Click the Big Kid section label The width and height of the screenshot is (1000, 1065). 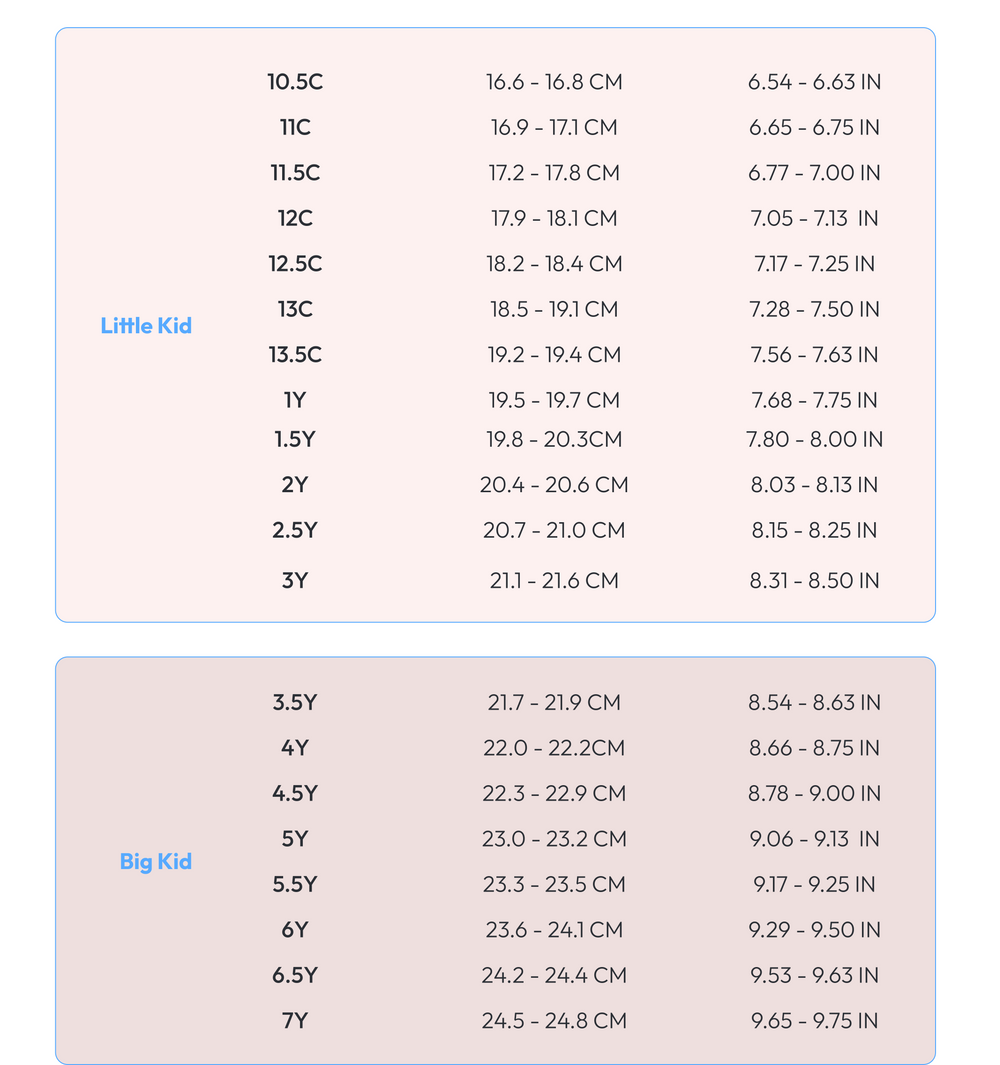[156, 861]
